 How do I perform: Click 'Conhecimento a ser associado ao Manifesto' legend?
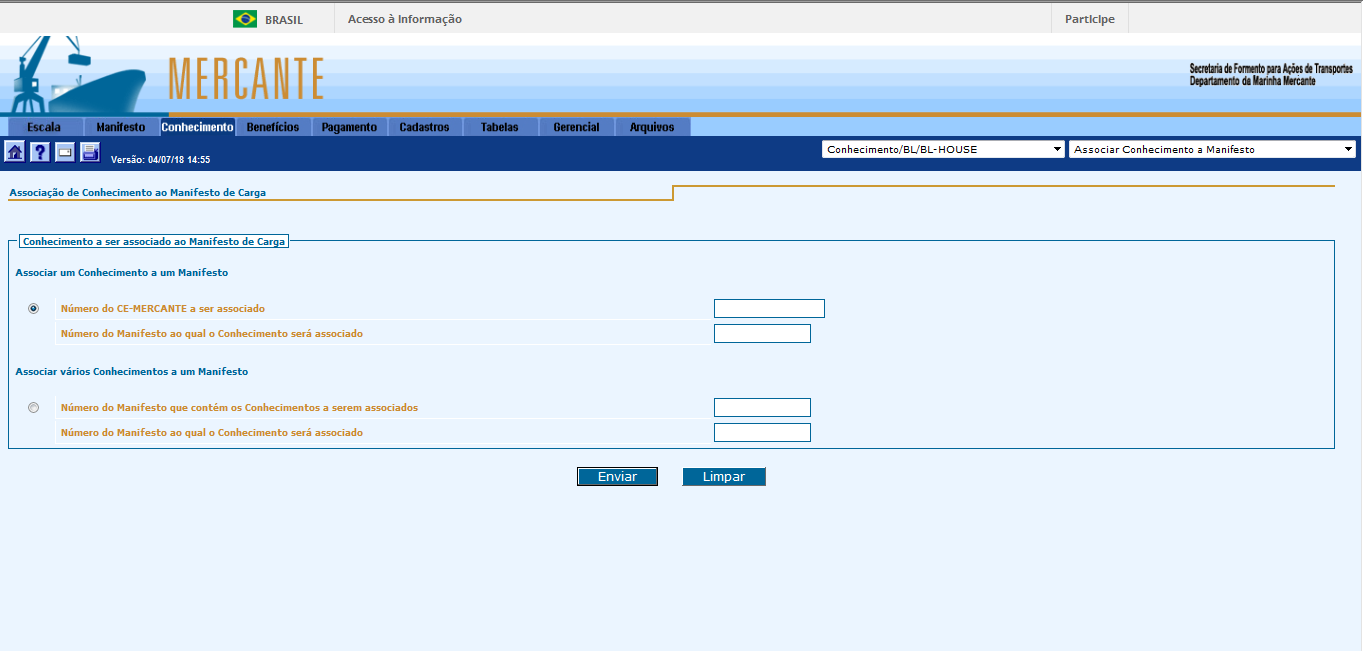click(154, 241)
